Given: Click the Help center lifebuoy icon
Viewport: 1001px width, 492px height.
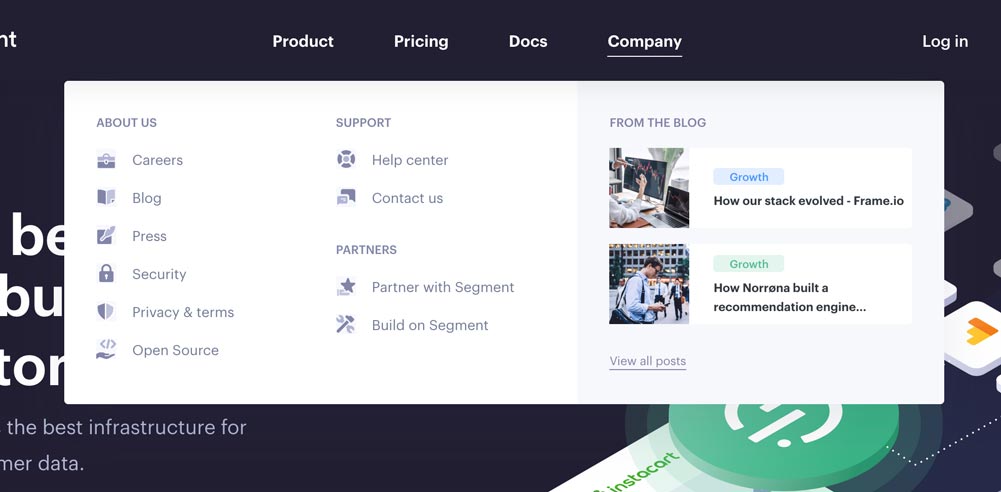Looking at the screenshot, I should coord(346,160).
